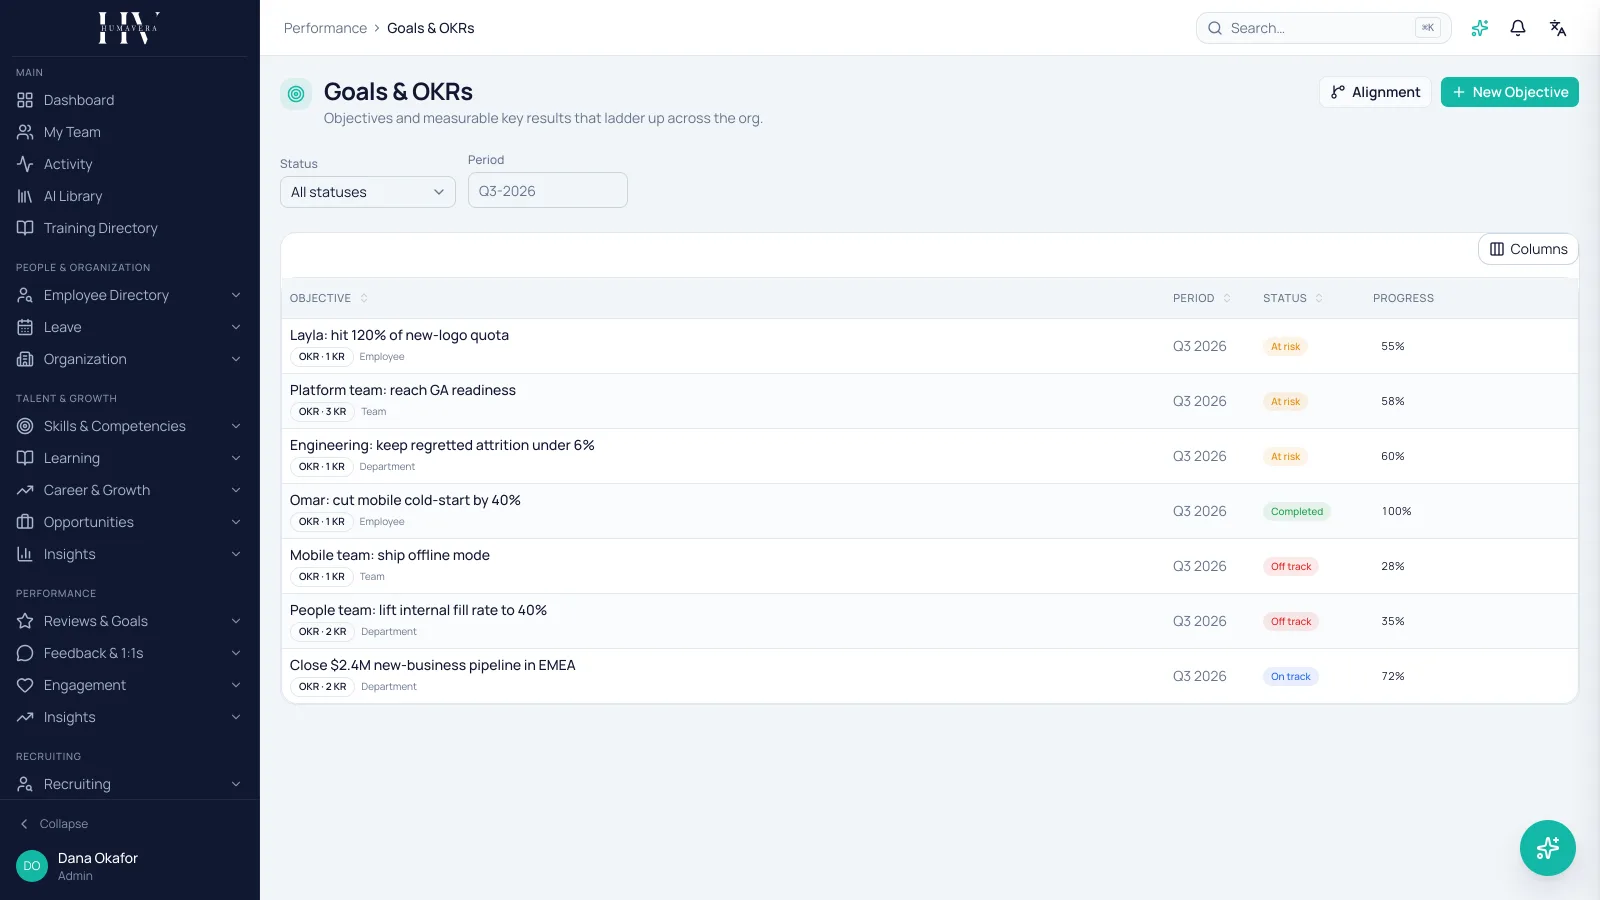Go to Dashboard in sidebar
This screenshot has width=1600, height=900.
[130, 100]
